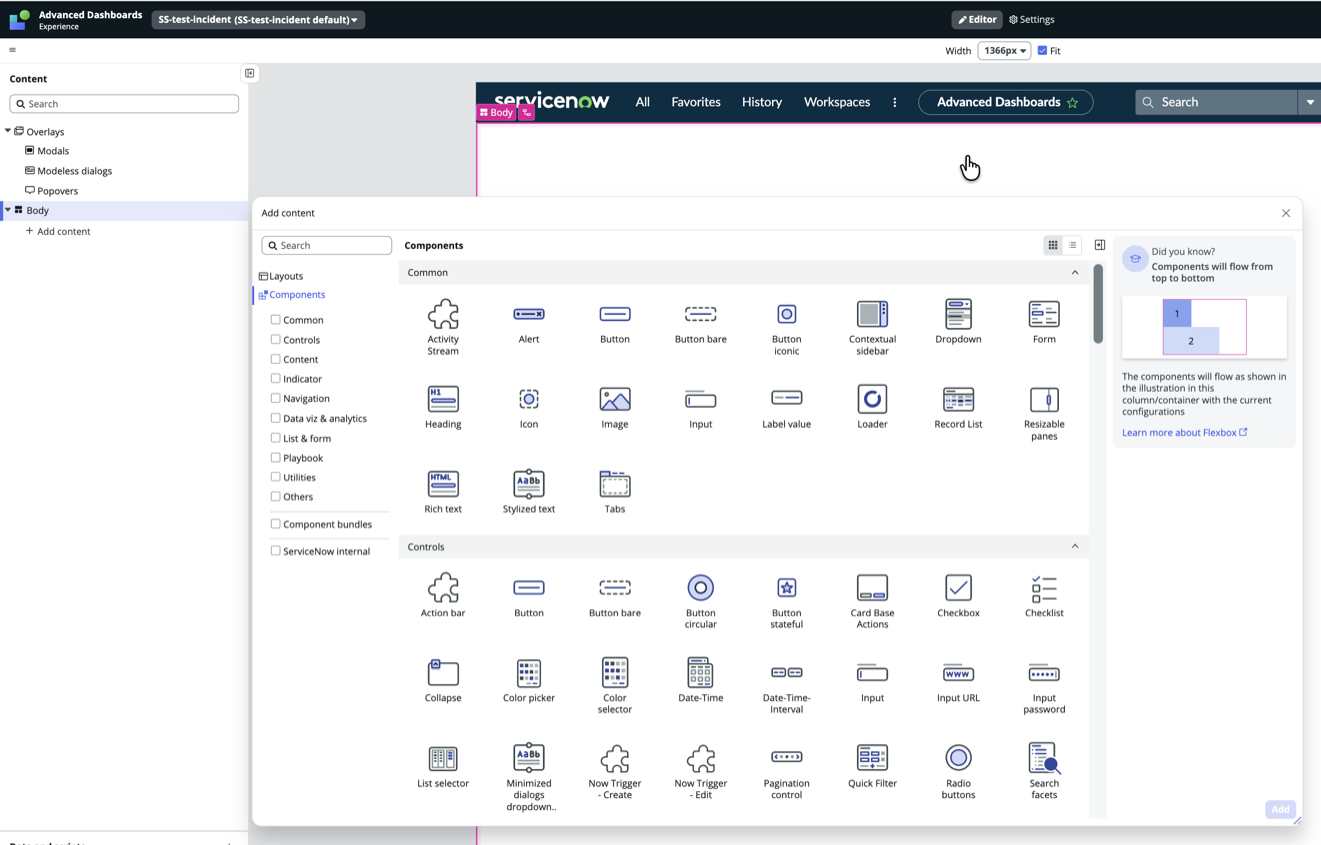Select the Radio buttons component
The image size is (1321, 845).
click(x=958, y=771)
